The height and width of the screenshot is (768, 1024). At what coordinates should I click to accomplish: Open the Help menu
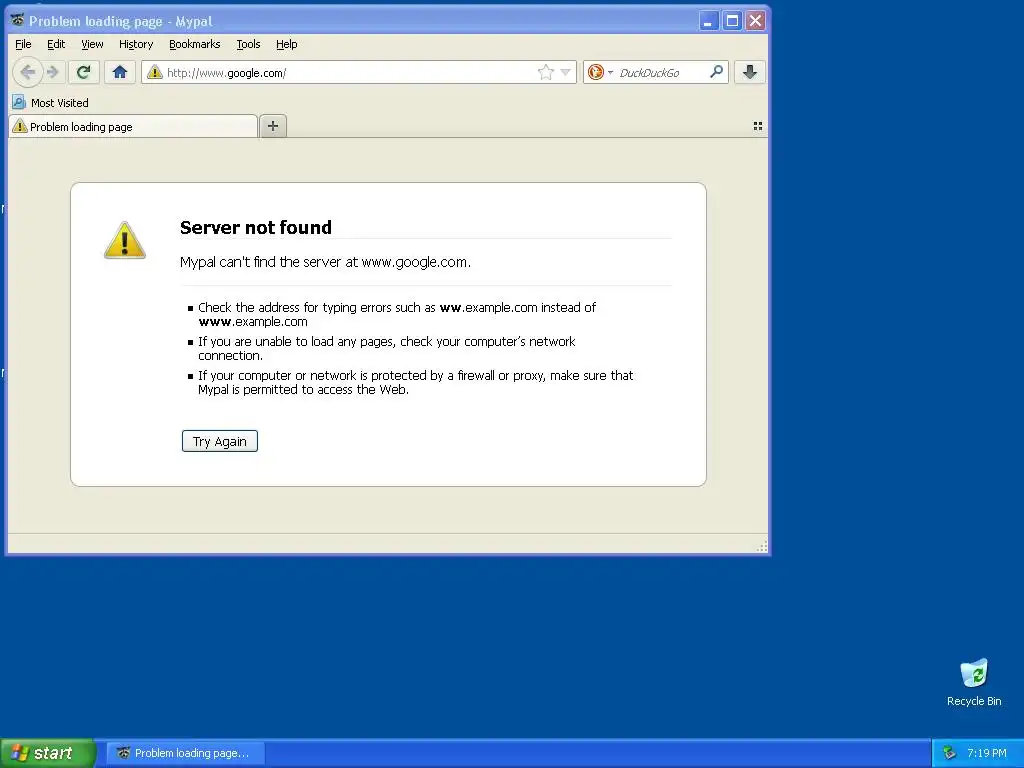coord(287,44)
